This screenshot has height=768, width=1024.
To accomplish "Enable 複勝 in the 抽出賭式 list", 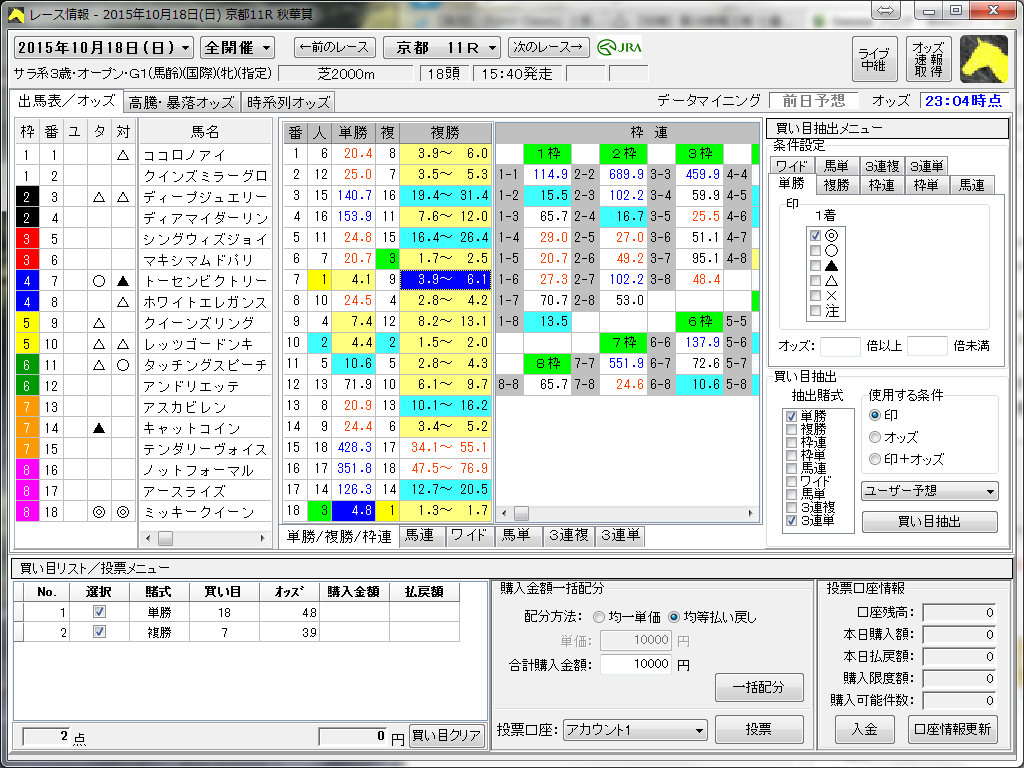I will pyautogui.click(x=792, y=430).
